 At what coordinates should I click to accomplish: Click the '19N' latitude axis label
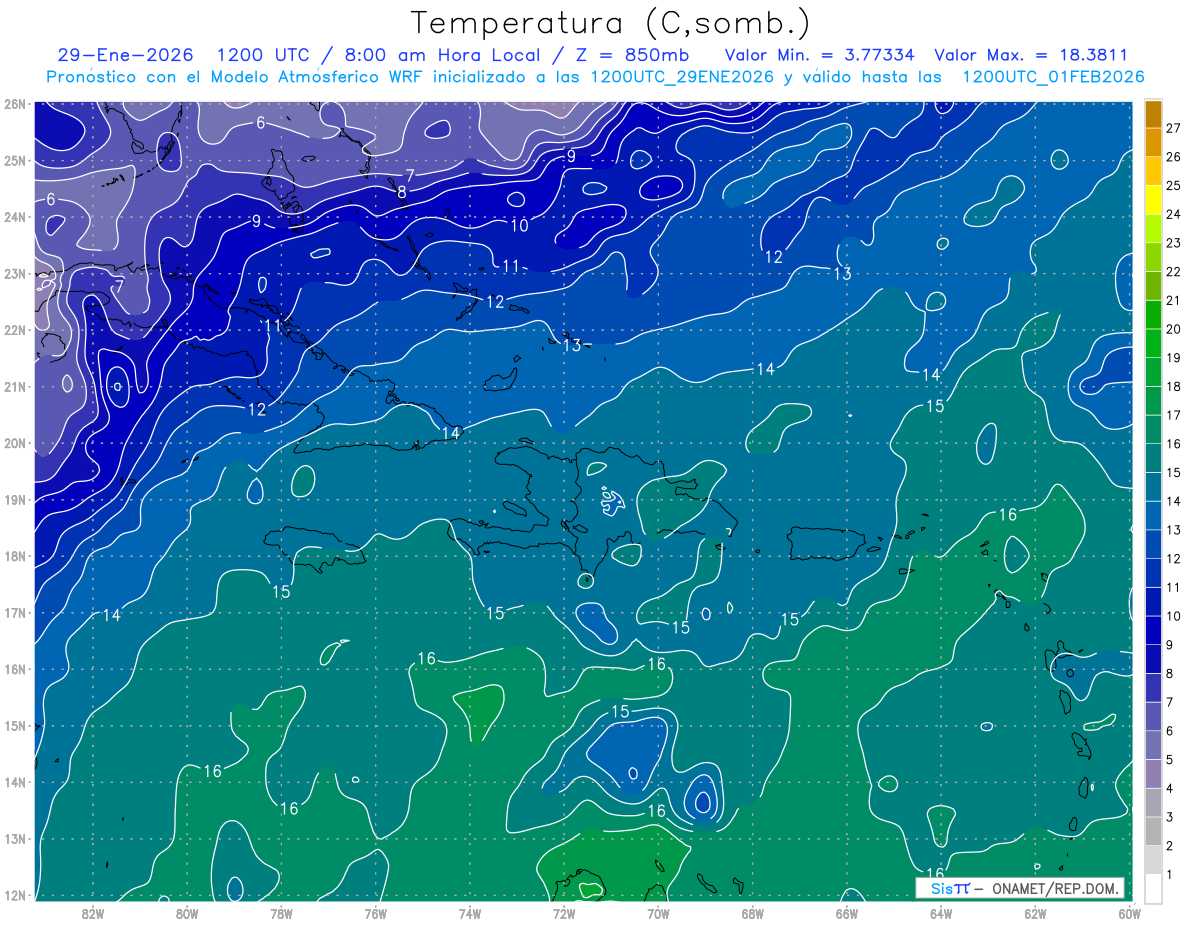tap(14, 500)
